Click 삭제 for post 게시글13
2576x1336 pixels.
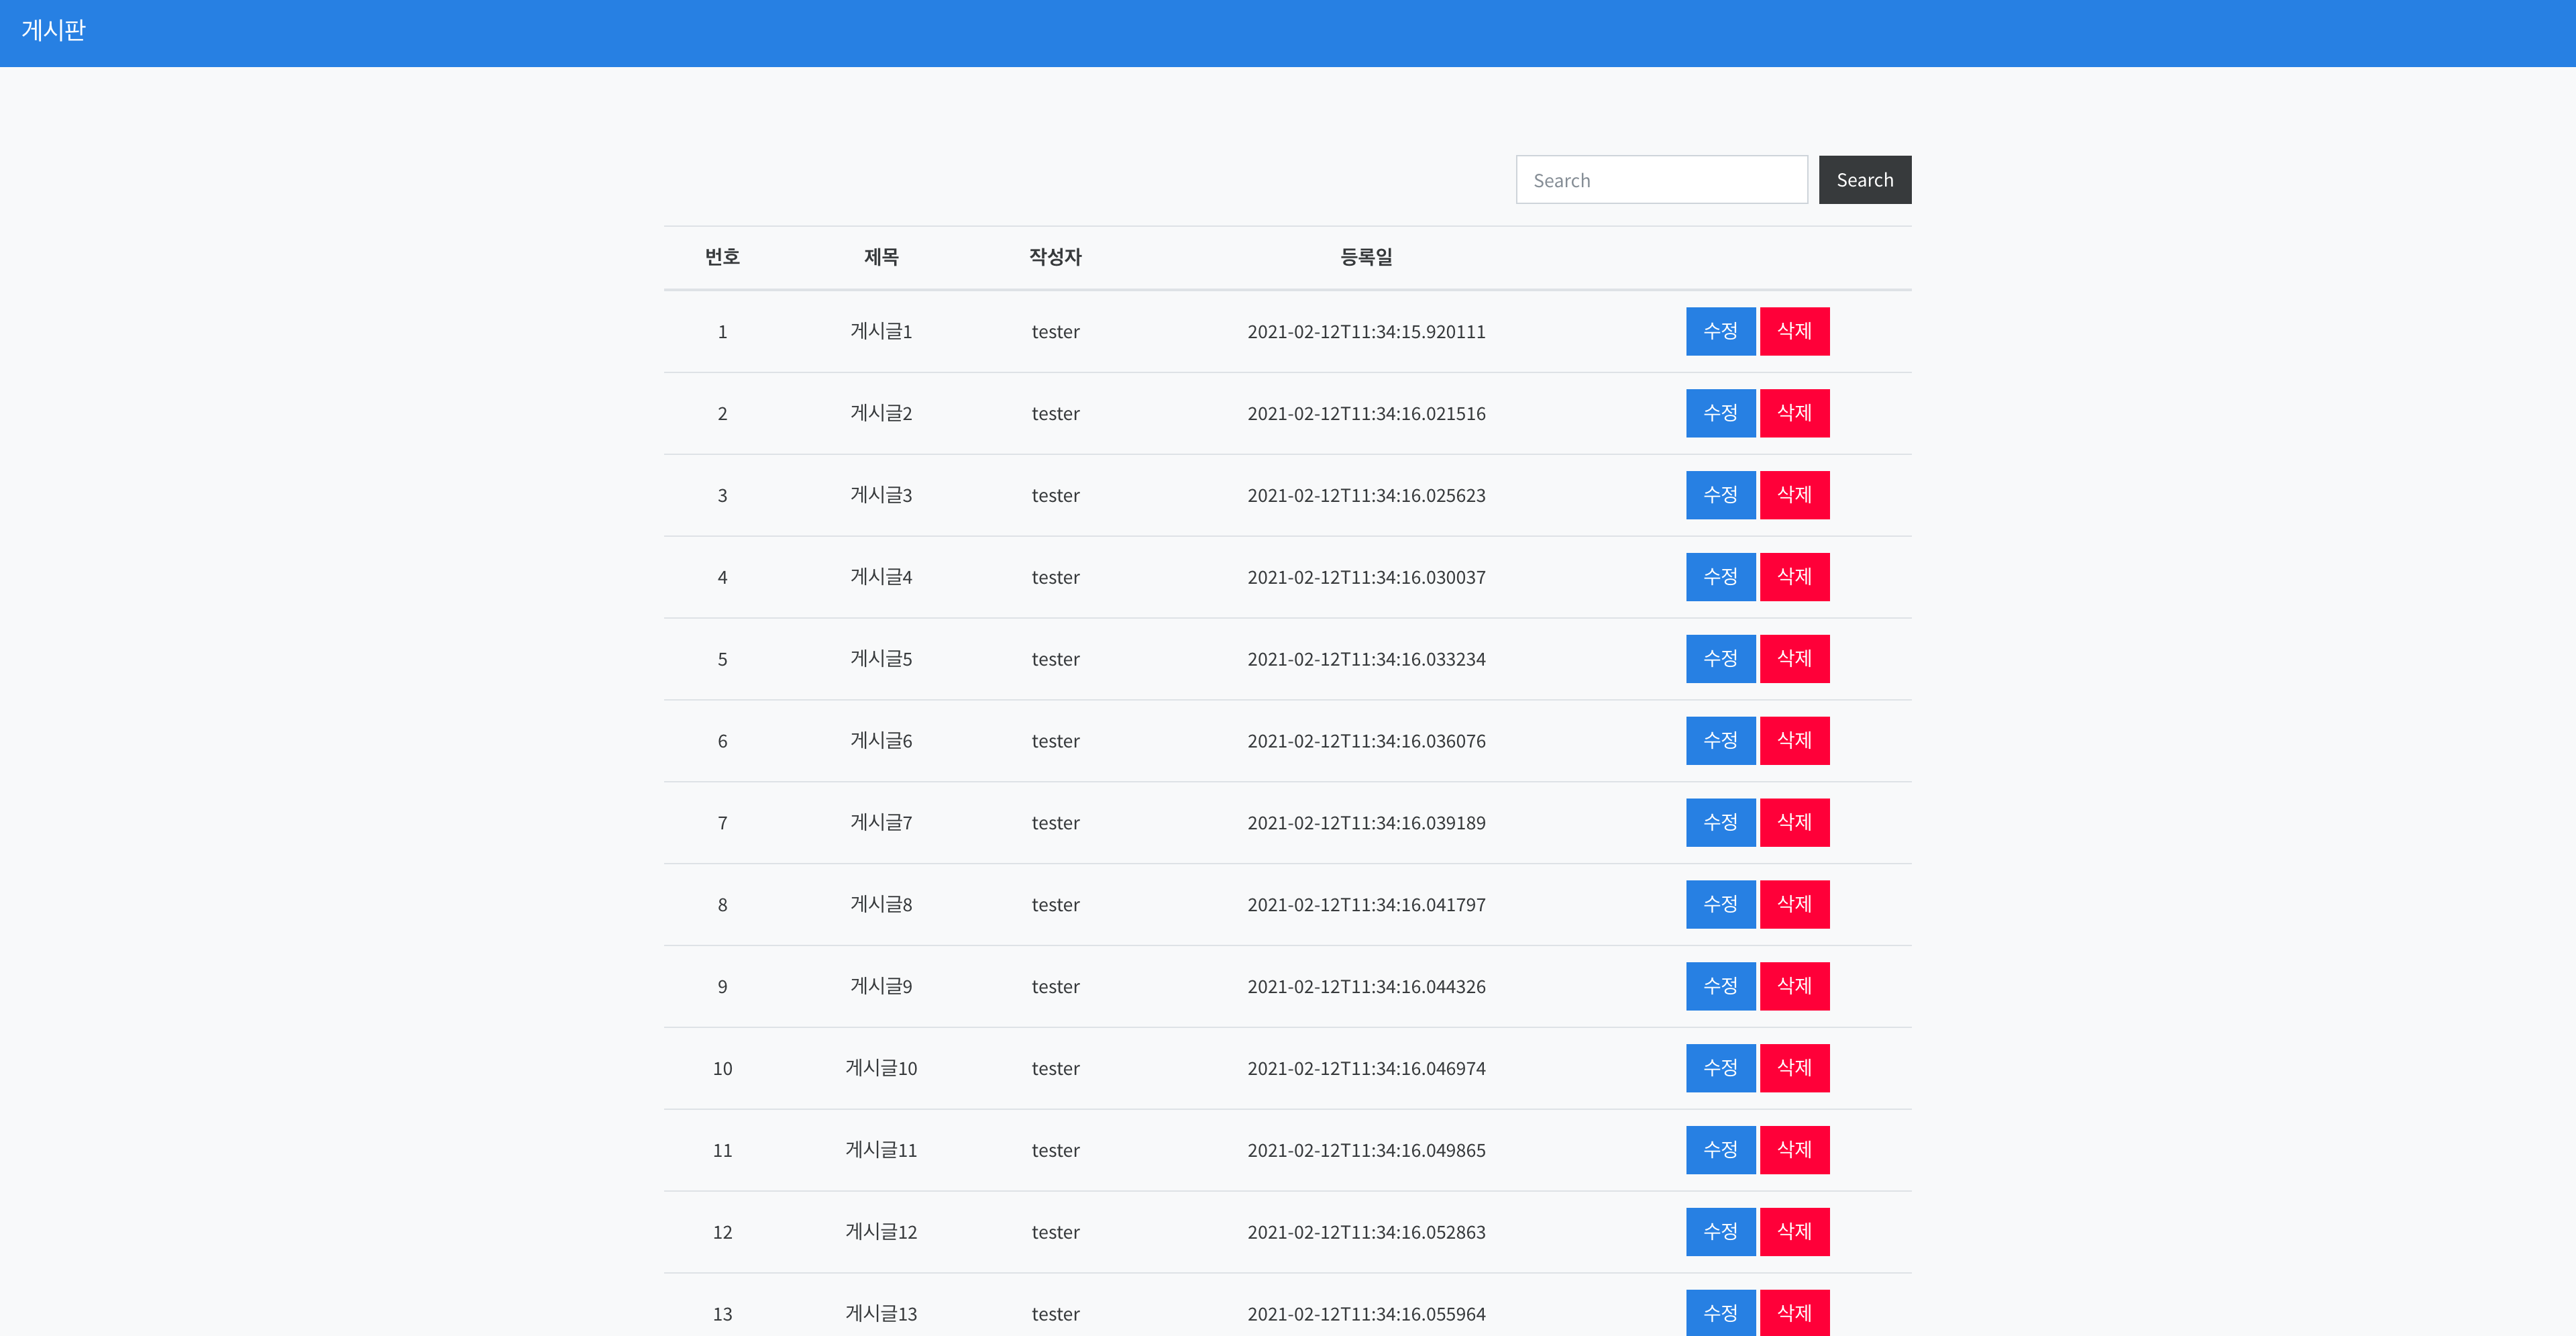coord(1794,1313)
